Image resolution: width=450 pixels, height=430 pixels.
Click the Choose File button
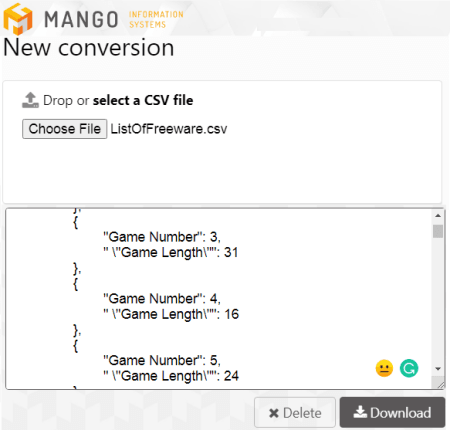pyautogui.click(x=65, y=129)
